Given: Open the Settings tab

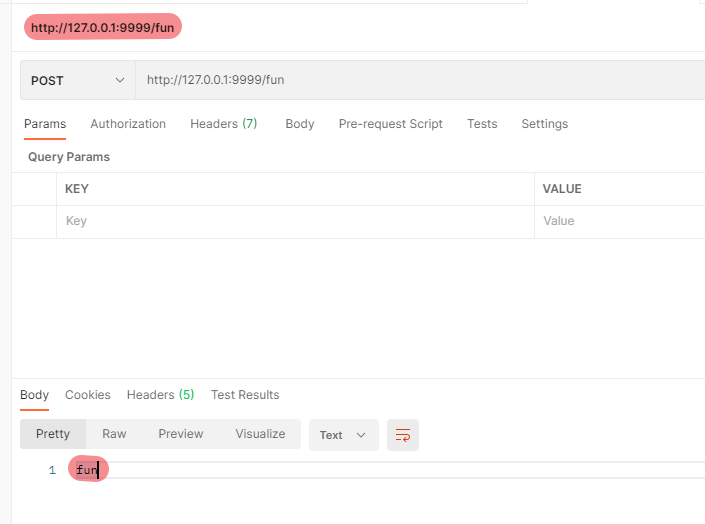Looking at the screenshot, I should tap(544, 124).
